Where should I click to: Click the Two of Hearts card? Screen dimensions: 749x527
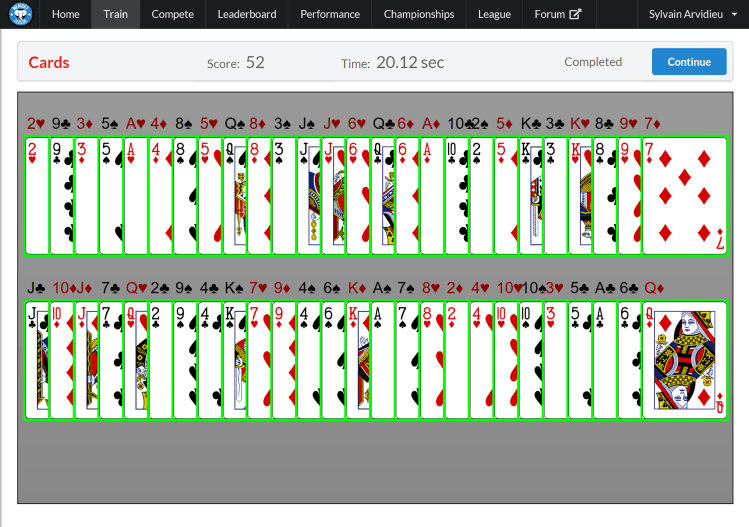coord(36,196)
